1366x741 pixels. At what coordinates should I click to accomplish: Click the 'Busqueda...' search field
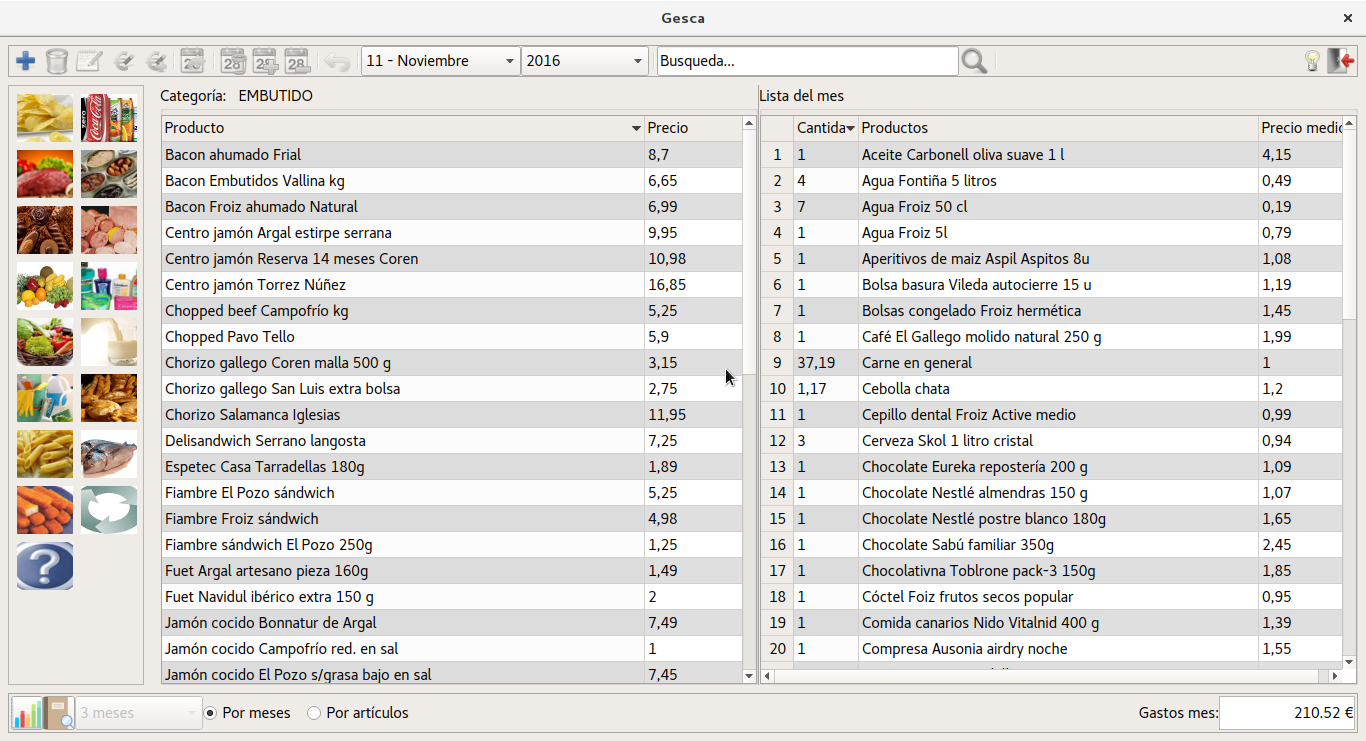click(806, 61)
